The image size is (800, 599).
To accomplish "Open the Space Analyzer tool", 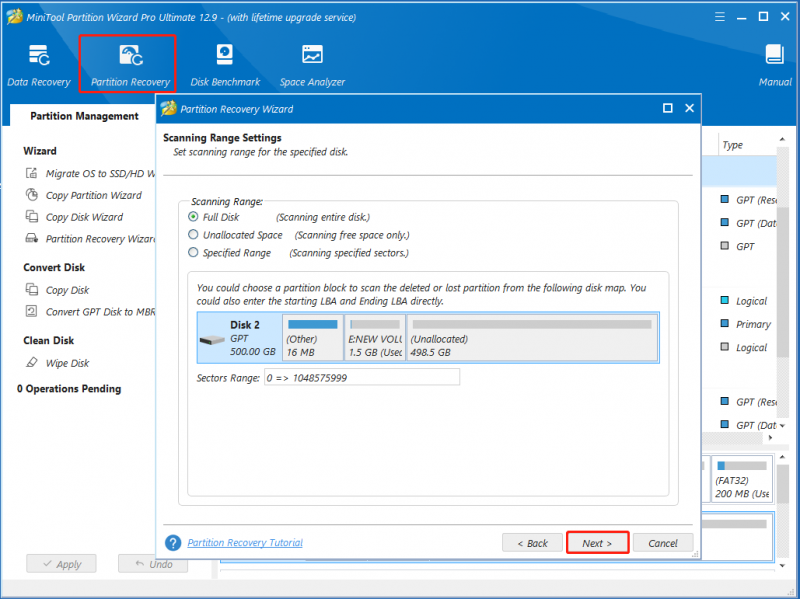I will click(x=312, y=65).
